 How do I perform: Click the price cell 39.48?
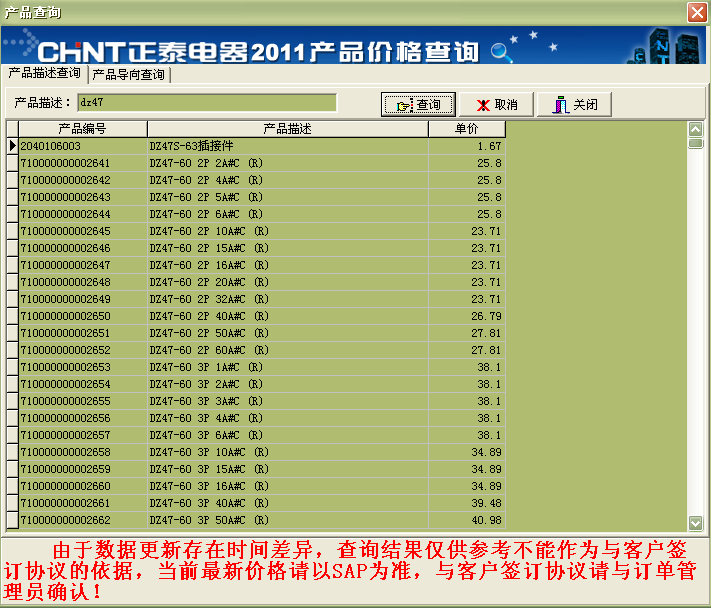pyautogui.click(x=467, y=503)
